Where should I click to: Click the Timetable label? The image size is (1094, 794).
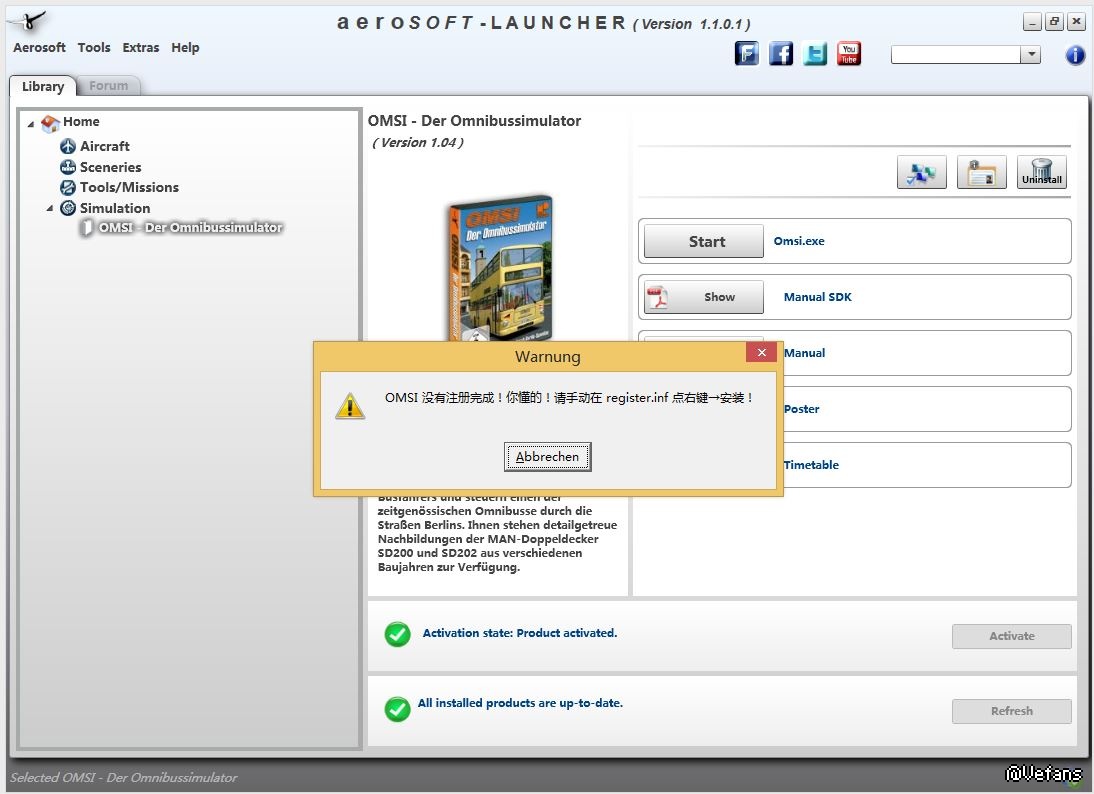tap(811, 465)
